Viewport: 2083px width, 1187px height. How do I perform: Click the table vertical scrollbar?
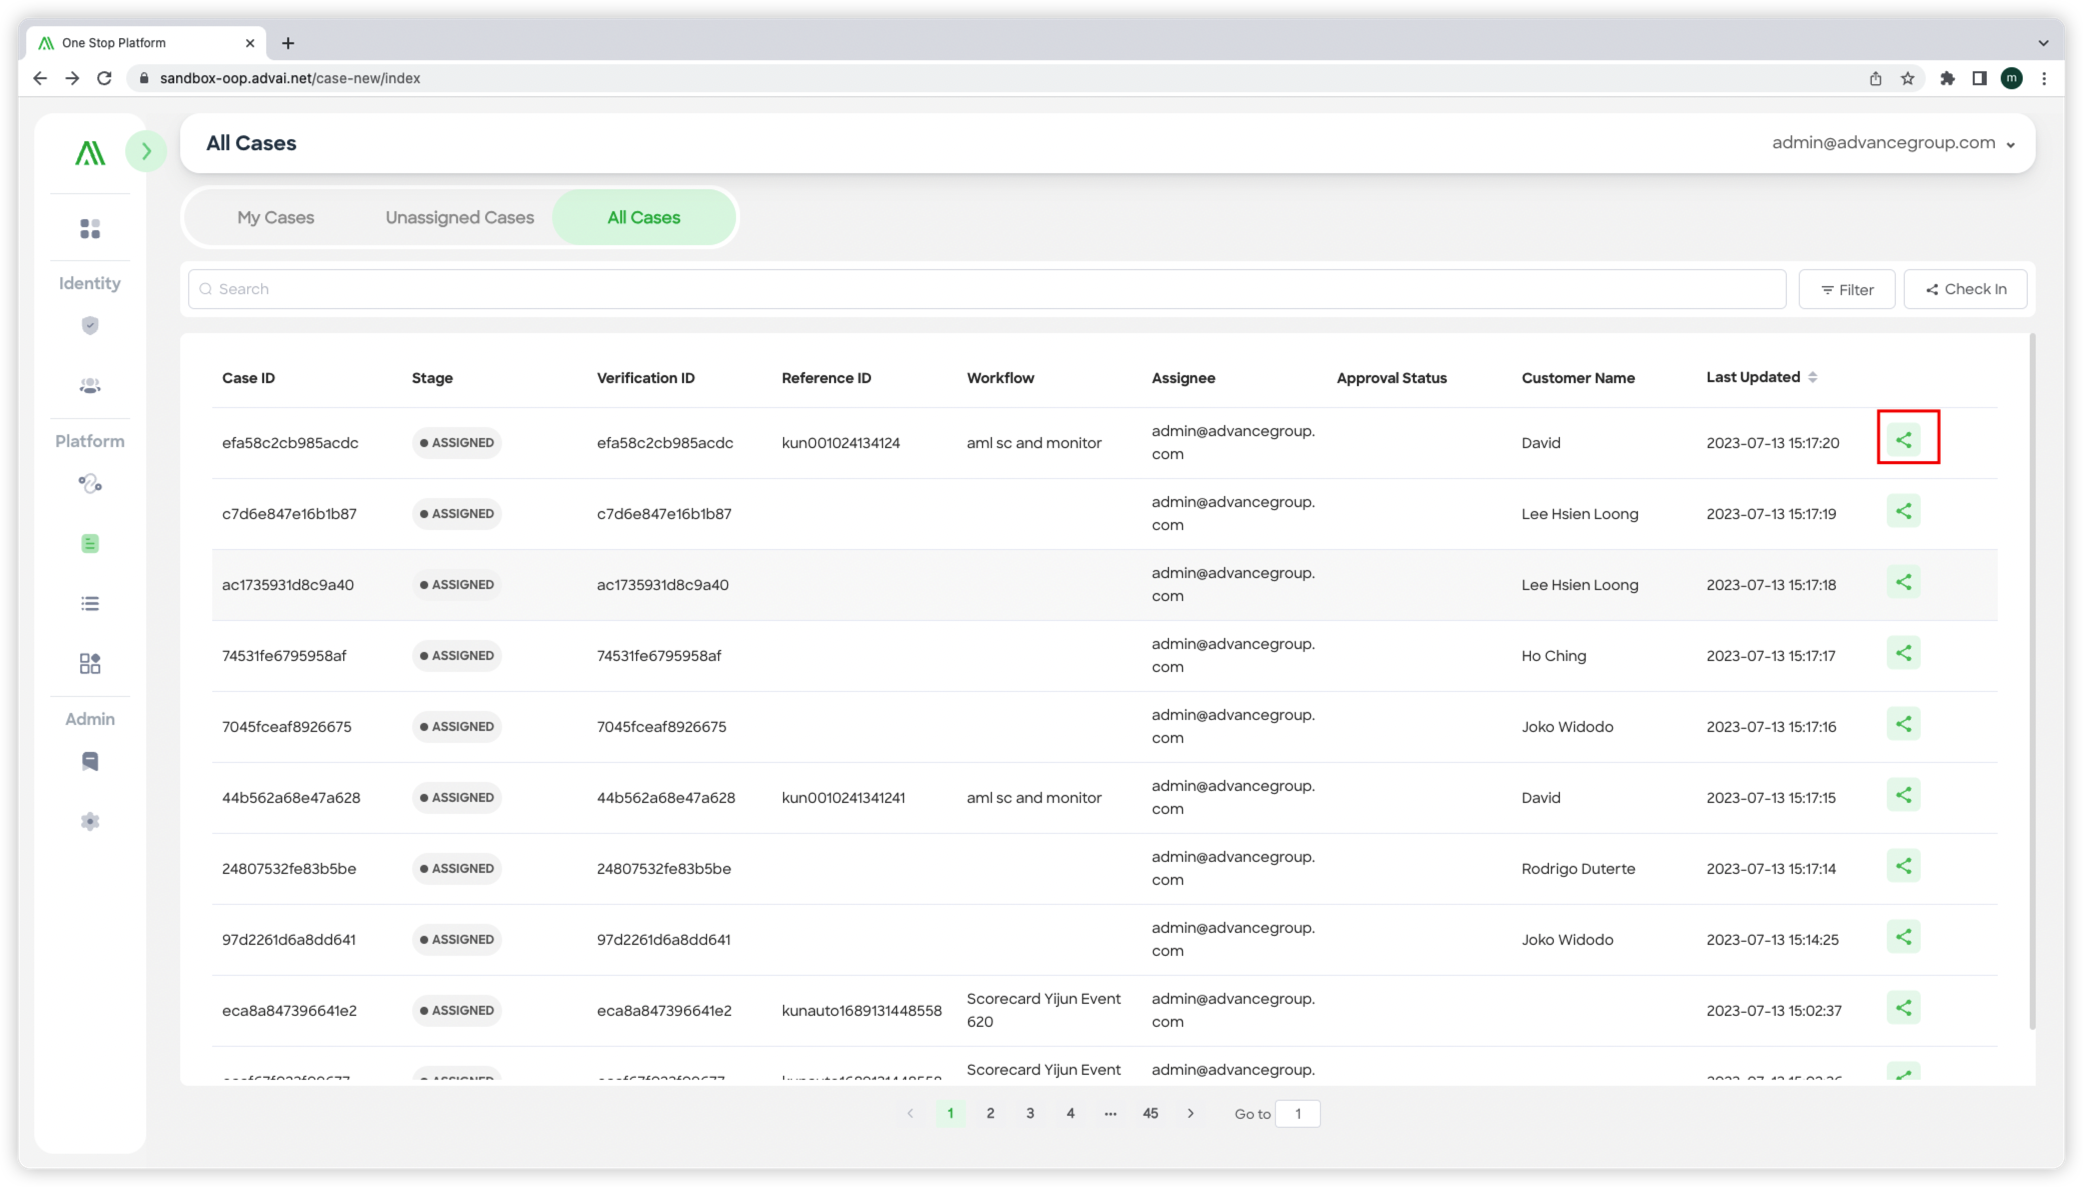[2032, 680]
